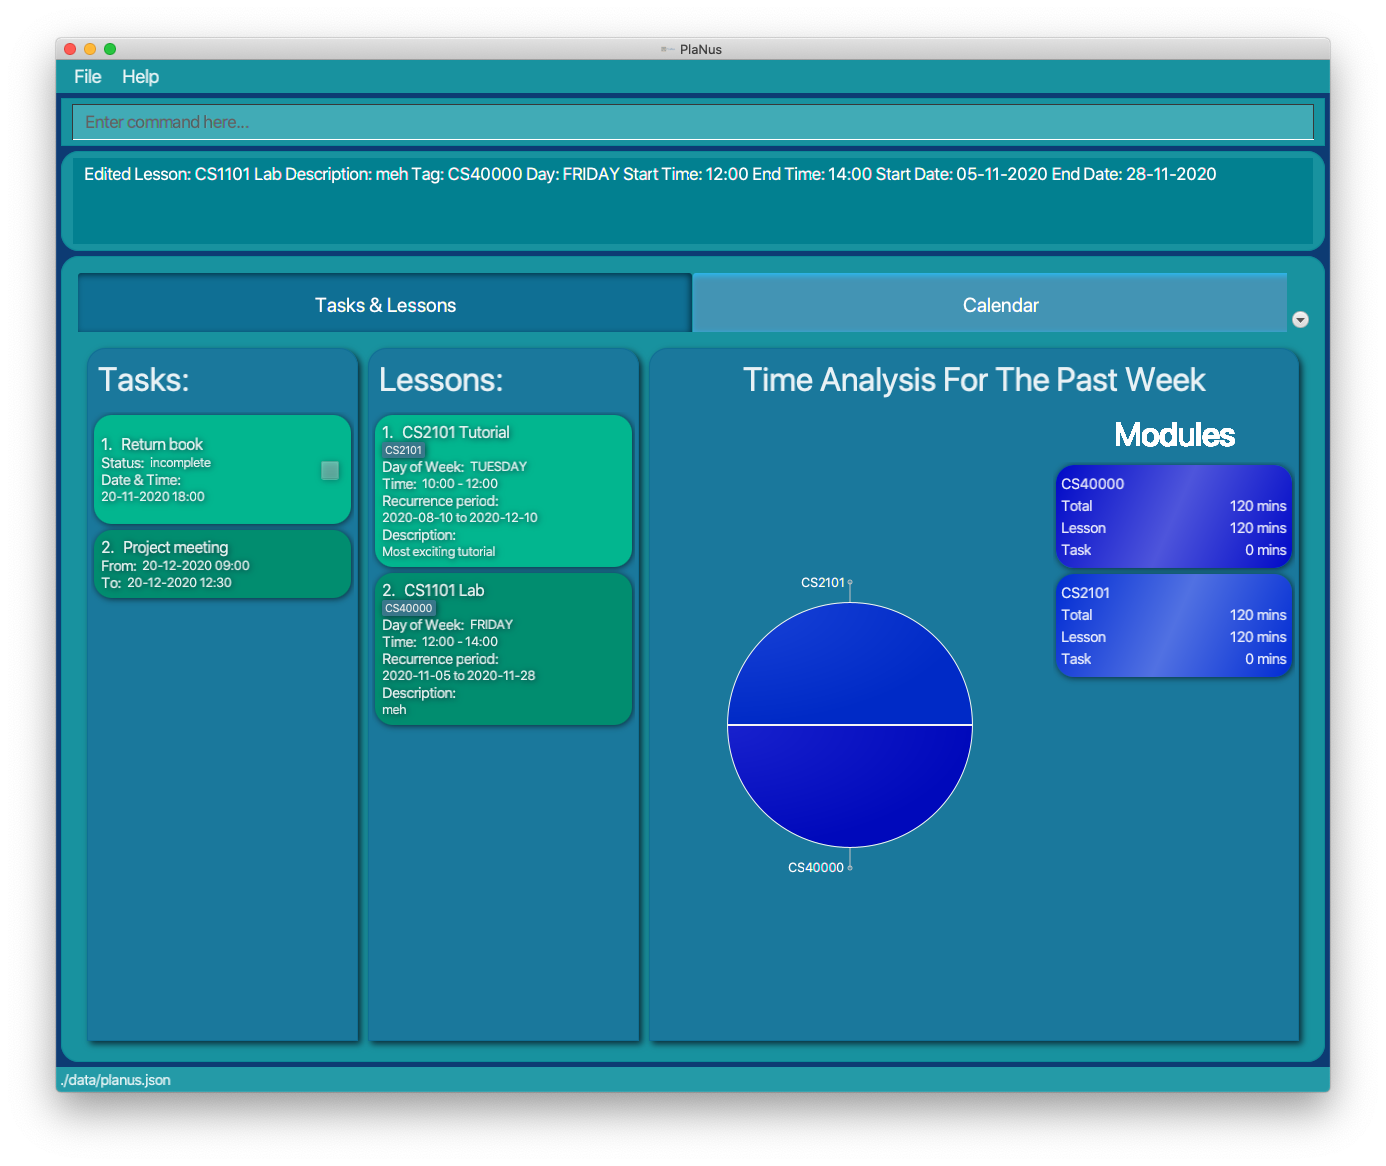The width and height of the screenshot is (1386, 1166).
Task: Tick the Return book status checkbox
Action: pyautogui.click(x=330, y=470)
